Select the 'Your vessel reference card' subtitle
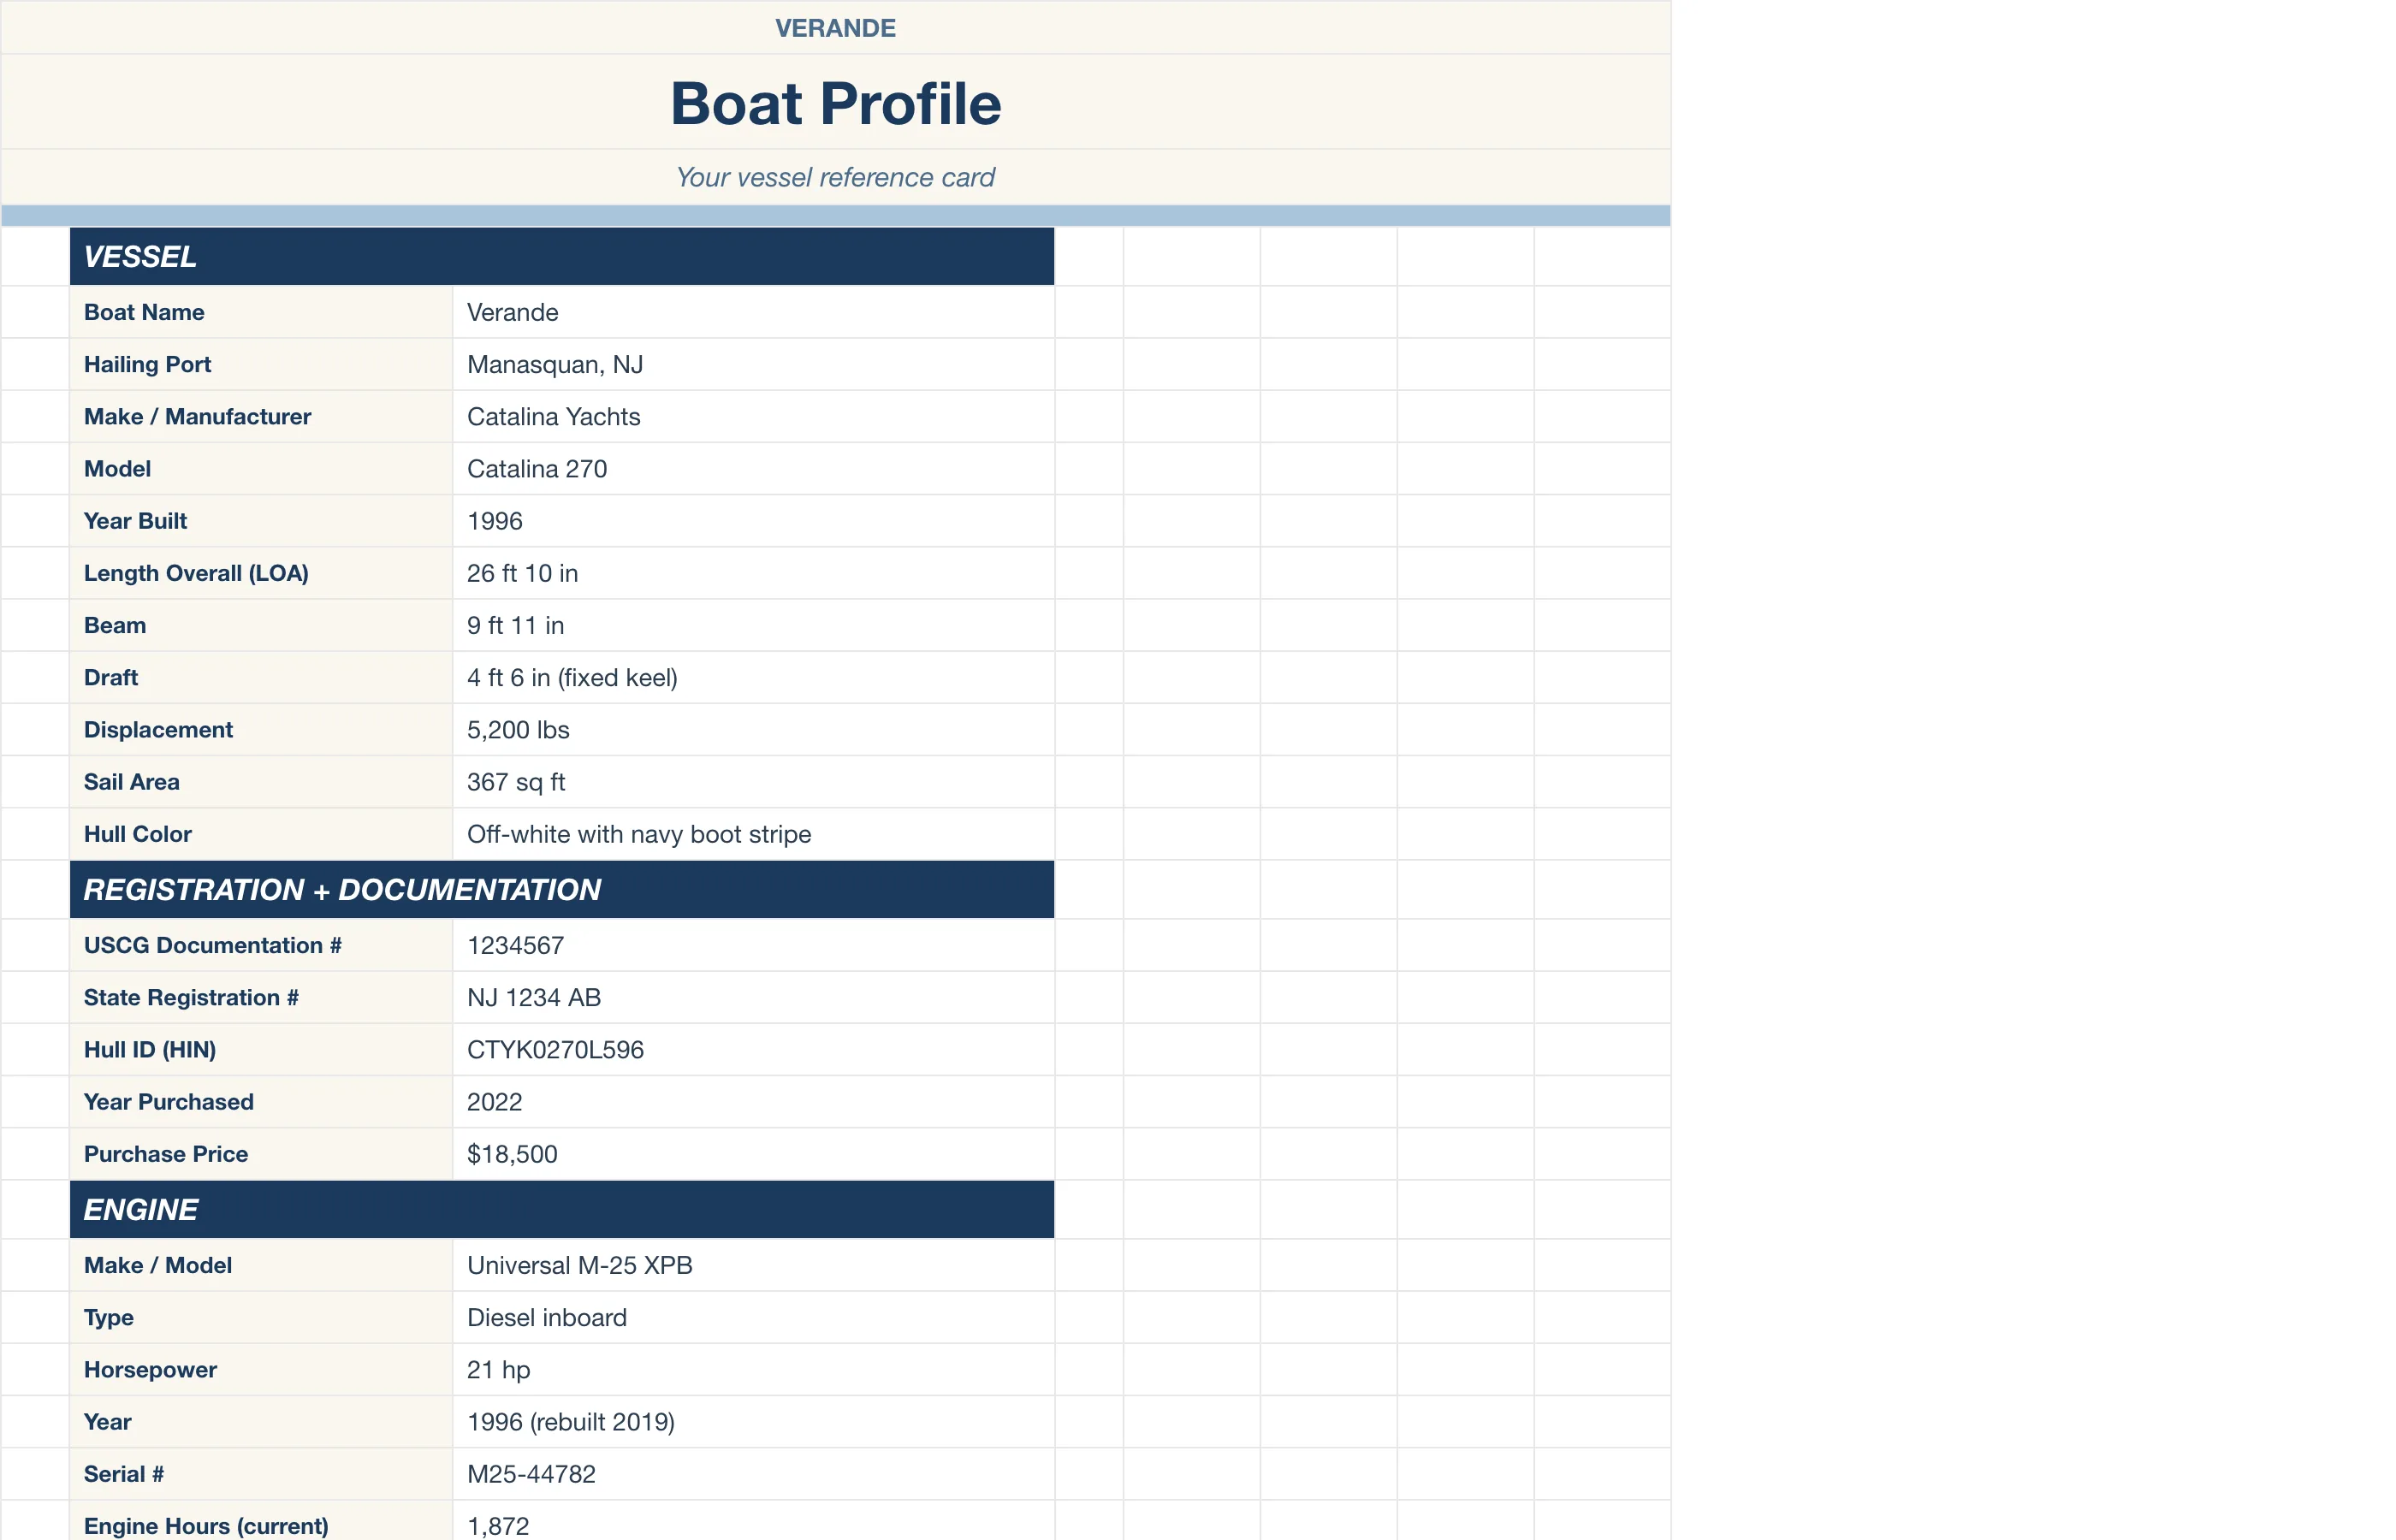 click(x=835, y=177)
